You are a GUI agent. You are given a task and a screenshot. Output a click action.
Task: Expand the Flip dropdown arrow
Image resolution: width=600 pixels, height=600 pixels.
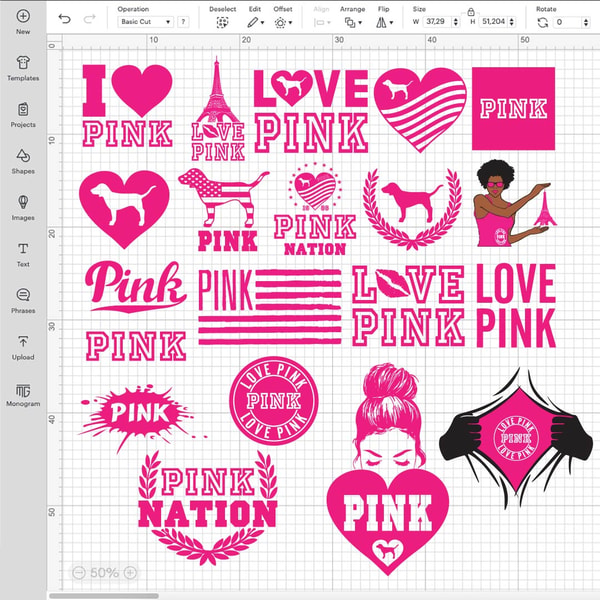point(391,23)
